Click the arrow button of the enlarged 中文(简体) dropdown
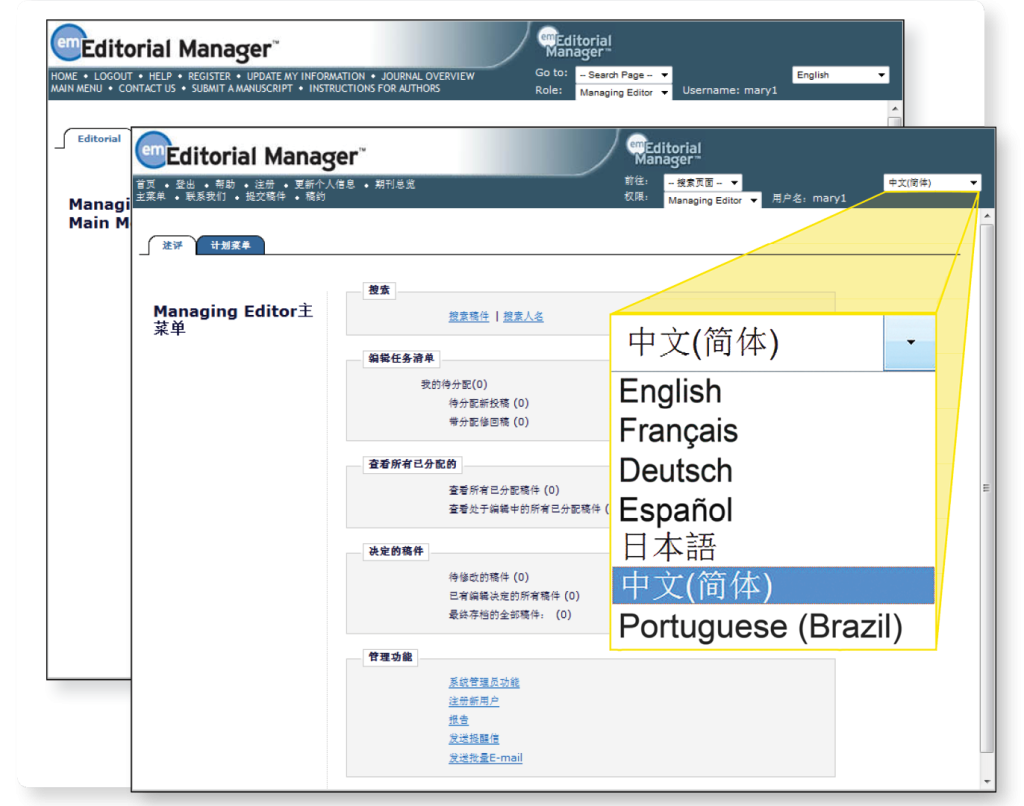The height and width of the screenshot is (806, 1024). (909, 342)
